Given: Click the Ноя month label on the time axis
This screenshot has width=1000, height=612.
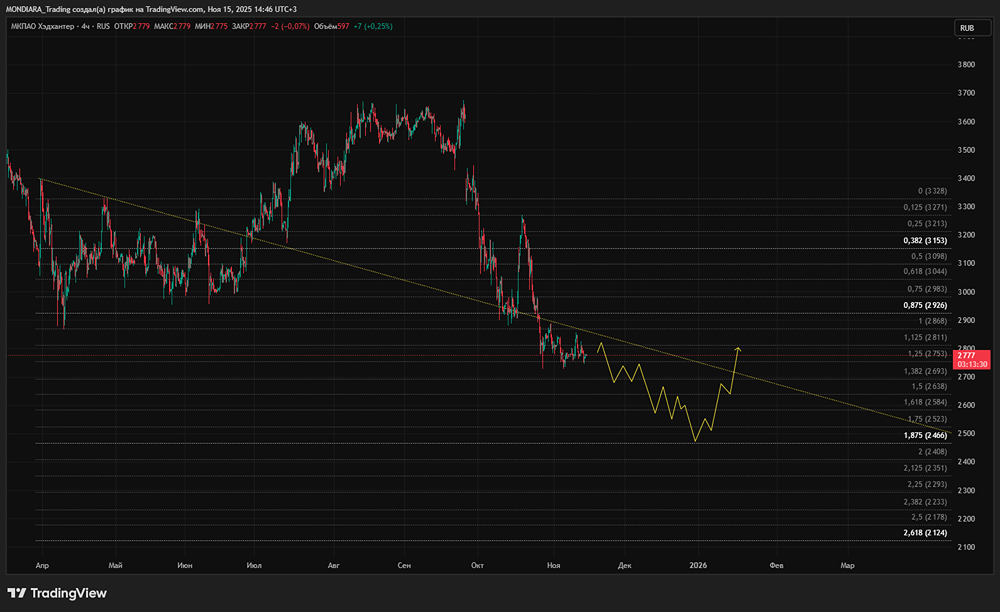Looking at the screenshot, I should coord(554,565).
